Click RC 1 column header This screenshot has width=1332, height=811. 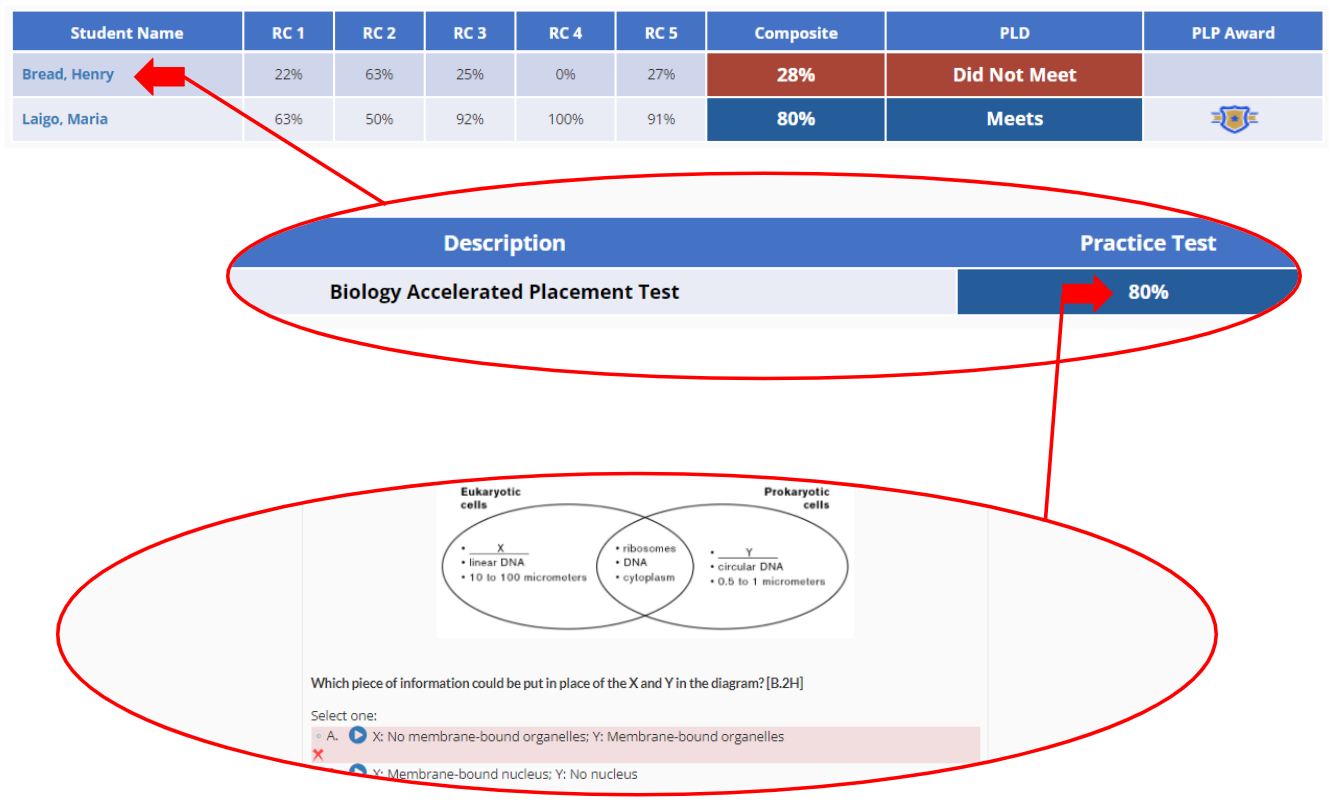click(x=288, y=33)
